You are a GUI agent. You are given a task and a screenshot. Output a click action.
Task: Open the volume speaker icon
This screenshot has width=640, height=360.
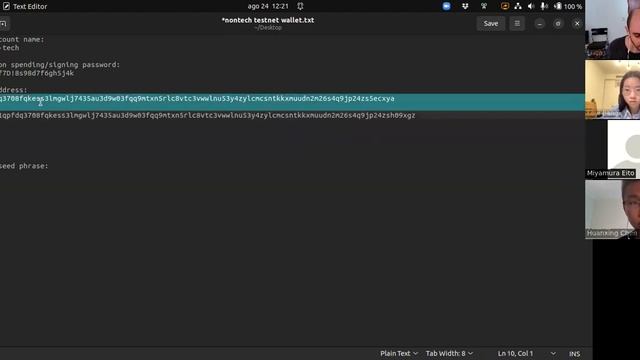click(x=531, y=6)
